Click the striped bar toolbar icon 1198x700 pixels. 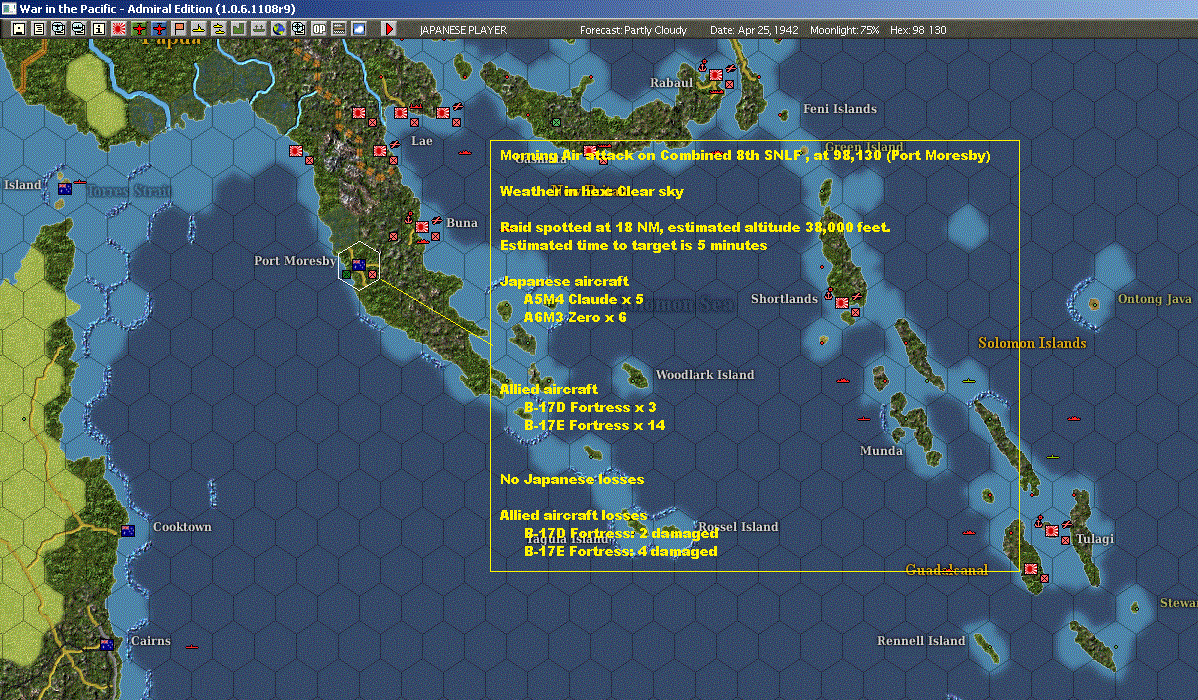tap(338, 29)
